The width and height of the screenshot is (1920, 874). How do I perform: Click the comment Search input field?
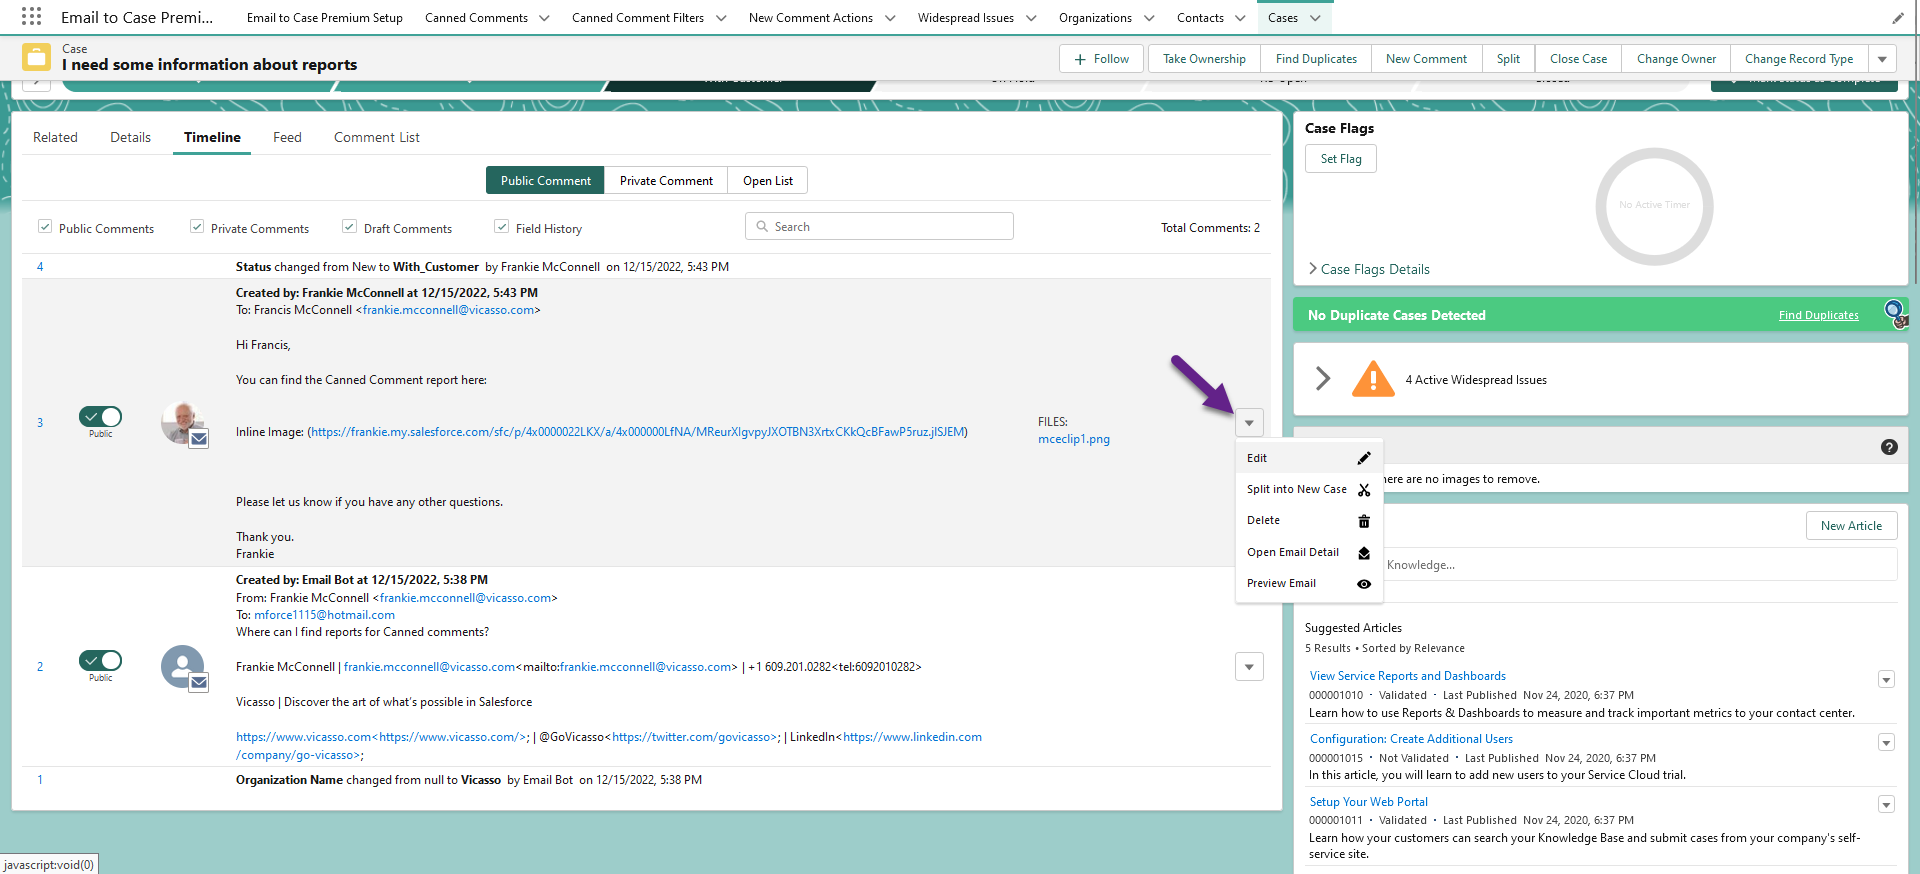pos(879,226)
